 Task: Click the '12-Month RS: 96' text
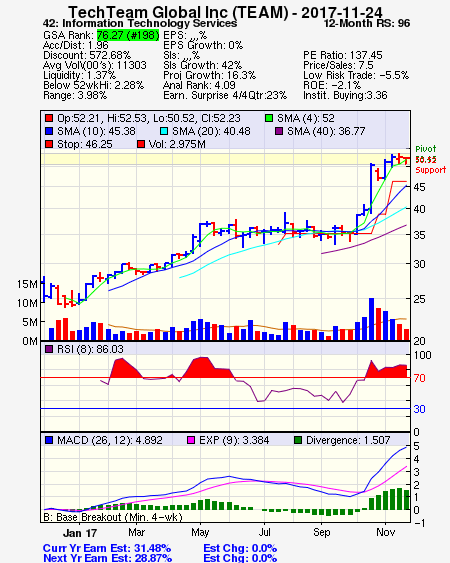(367, 23)
